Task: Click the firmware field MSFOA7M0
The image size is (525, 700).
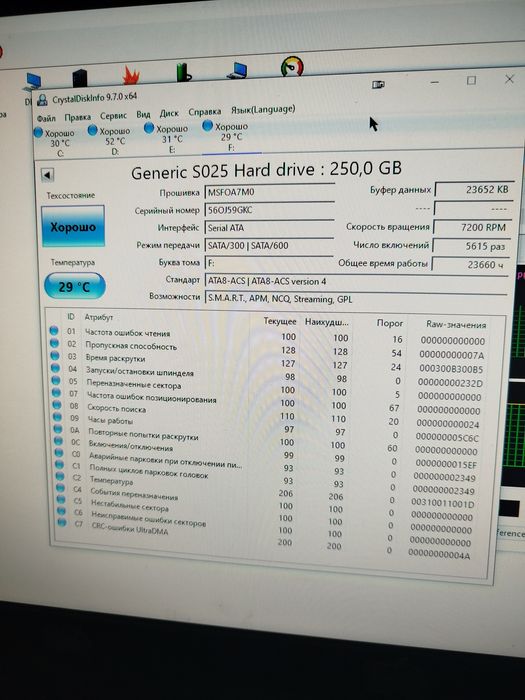Action: point(270,192)
